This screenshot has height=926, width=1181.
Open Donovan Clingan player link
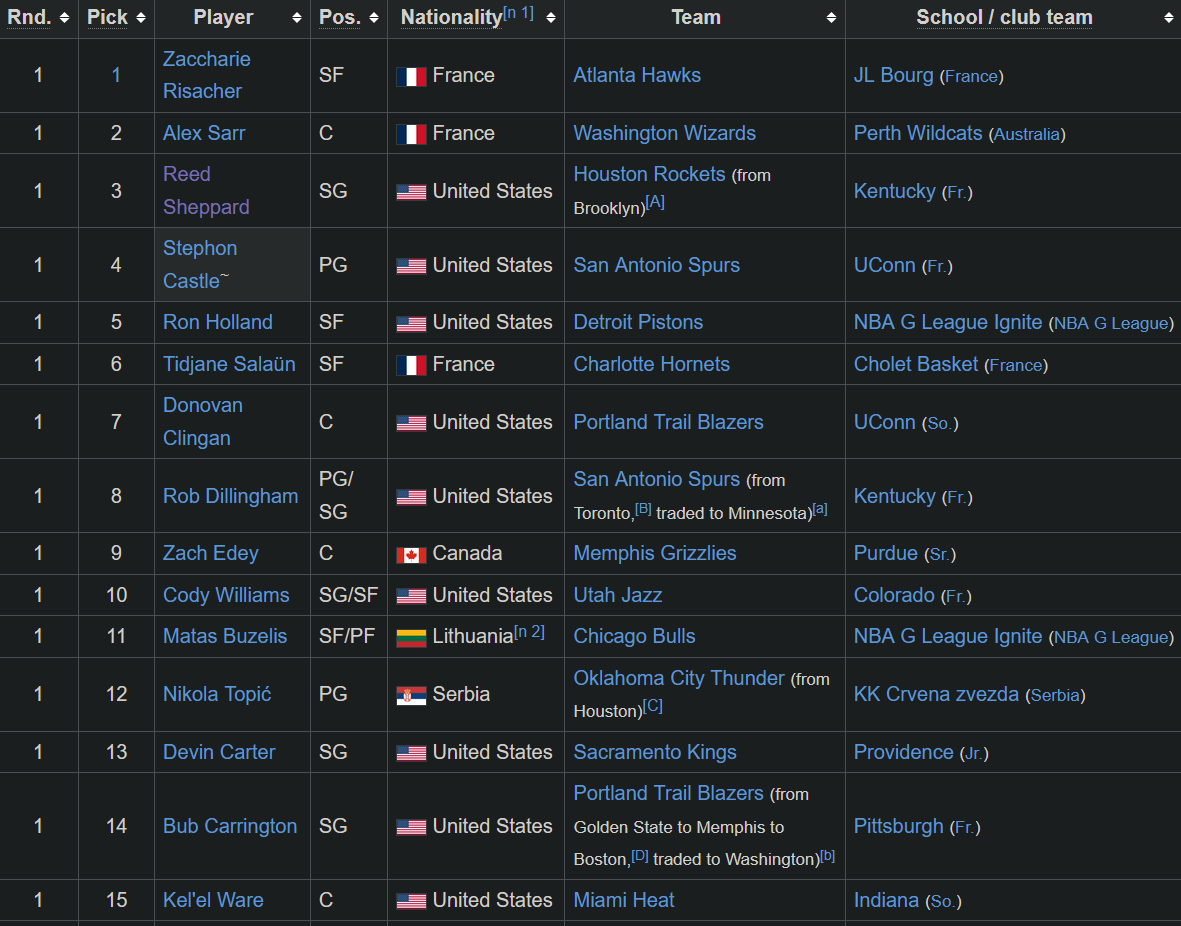(x=203, y=421)
